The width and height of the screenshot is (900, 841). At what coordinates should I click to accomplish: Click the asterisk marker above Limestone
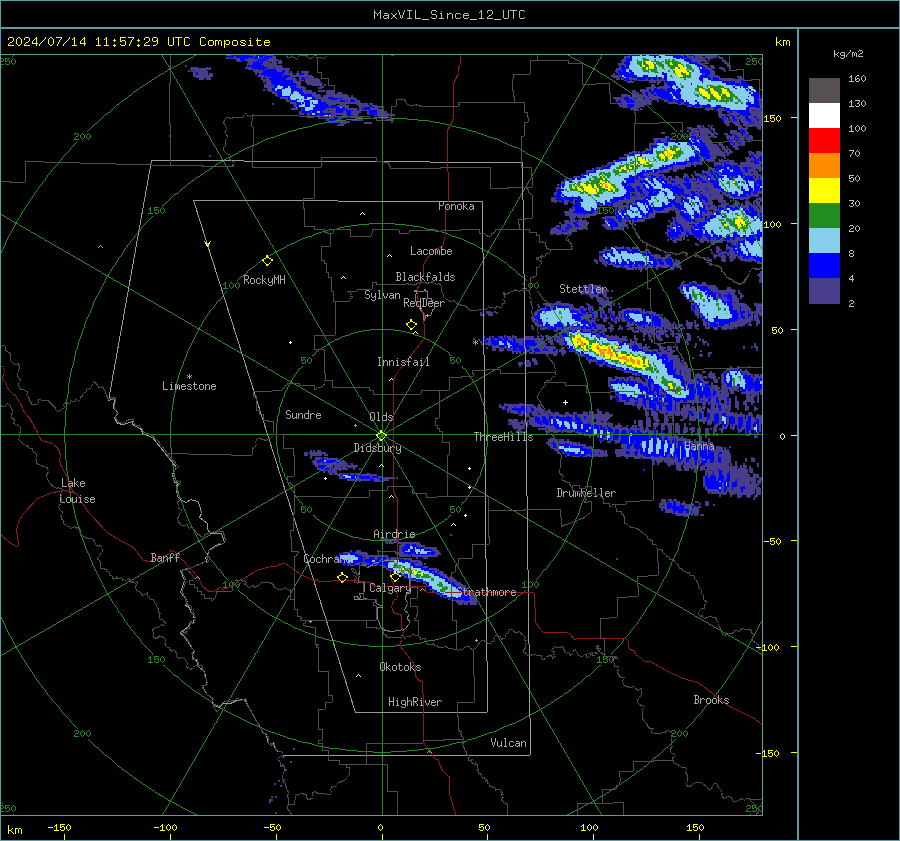(x=189, y=377)
